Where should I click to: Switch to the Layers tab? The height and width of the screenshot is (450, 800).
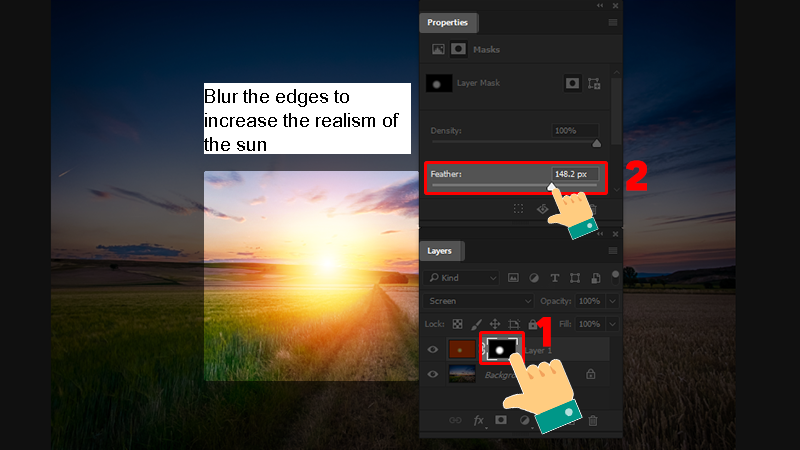(439, 251)
